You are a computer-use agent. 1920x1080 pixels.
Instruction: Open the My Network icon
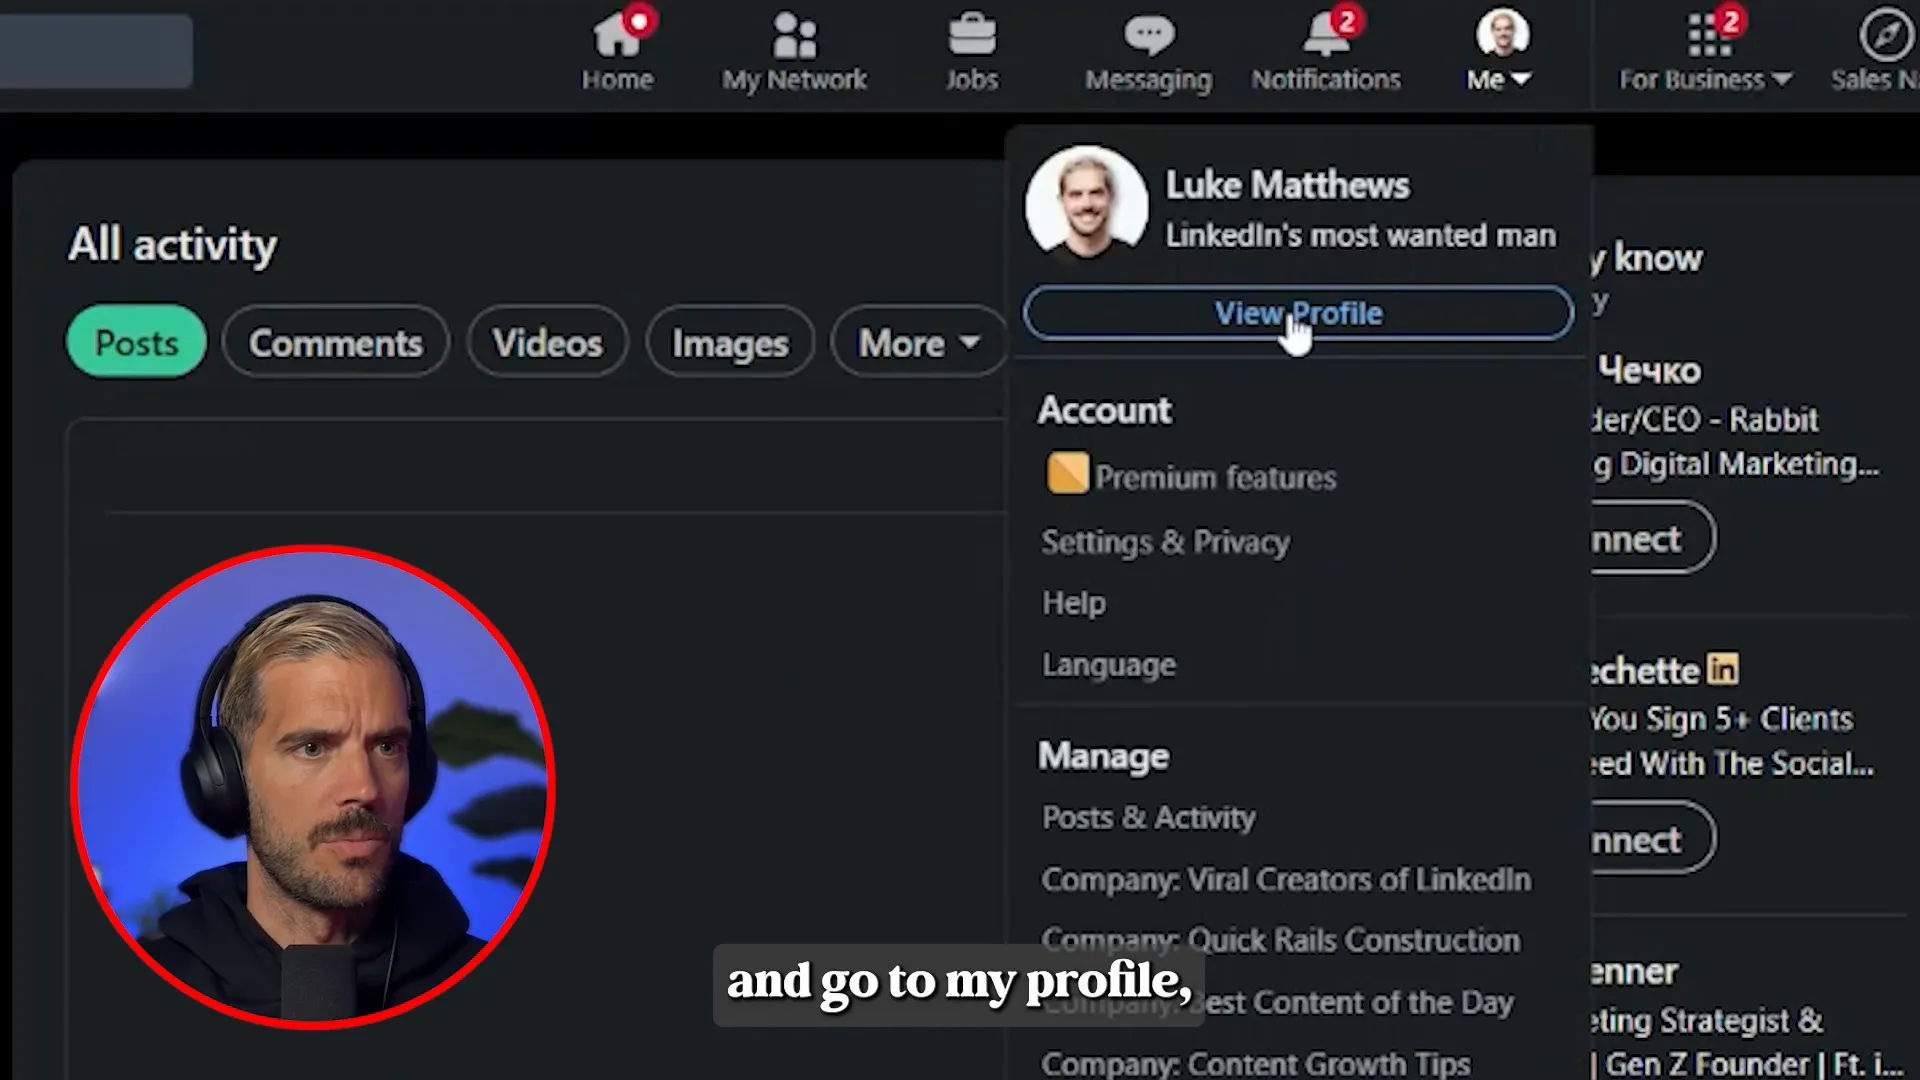[x=795, y=37]
